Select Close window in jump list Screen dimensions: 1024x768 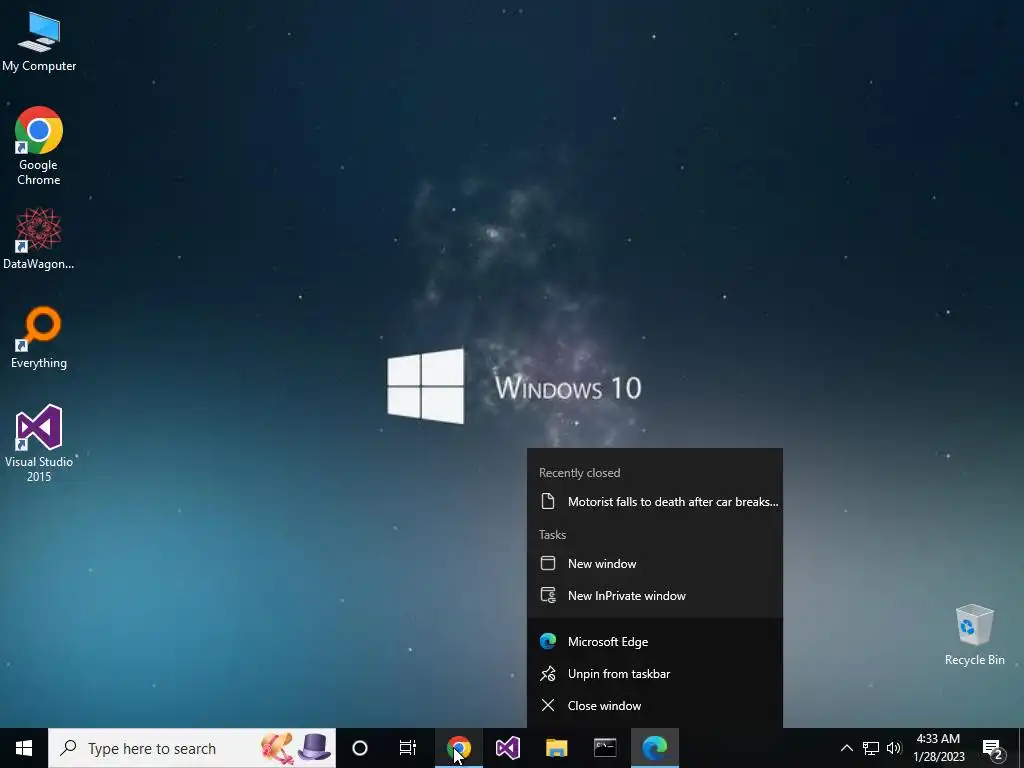click(655, 705)
